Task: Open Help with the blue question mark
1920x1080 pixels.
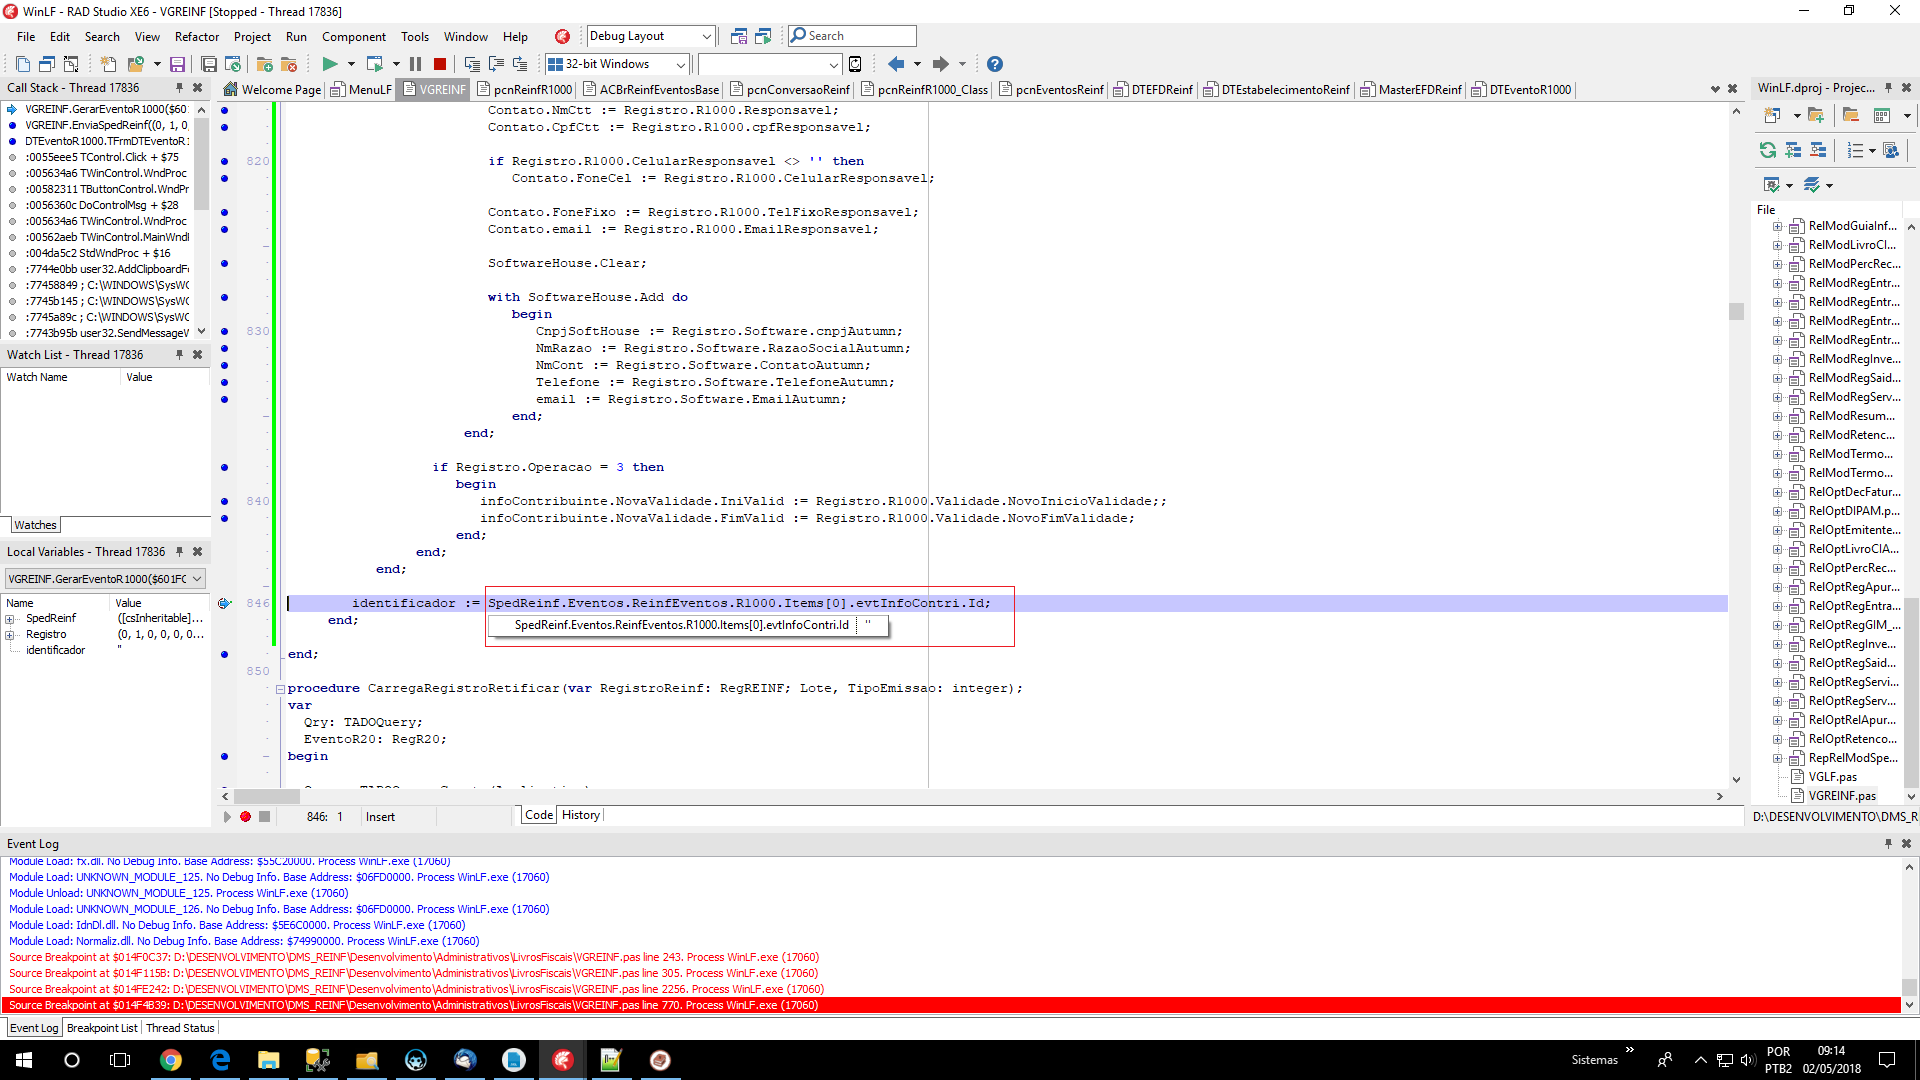Action: [994, 64]
